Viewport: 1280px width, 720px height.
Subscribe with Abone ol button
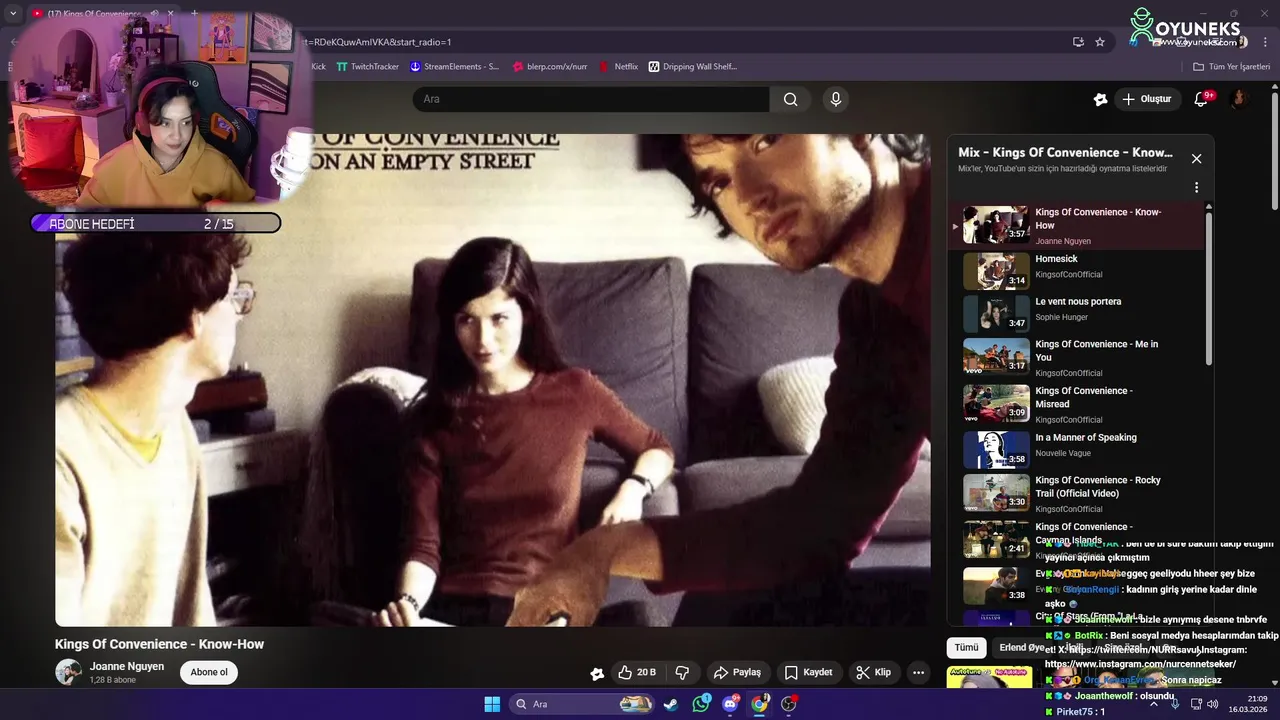[x=209, y=672]
